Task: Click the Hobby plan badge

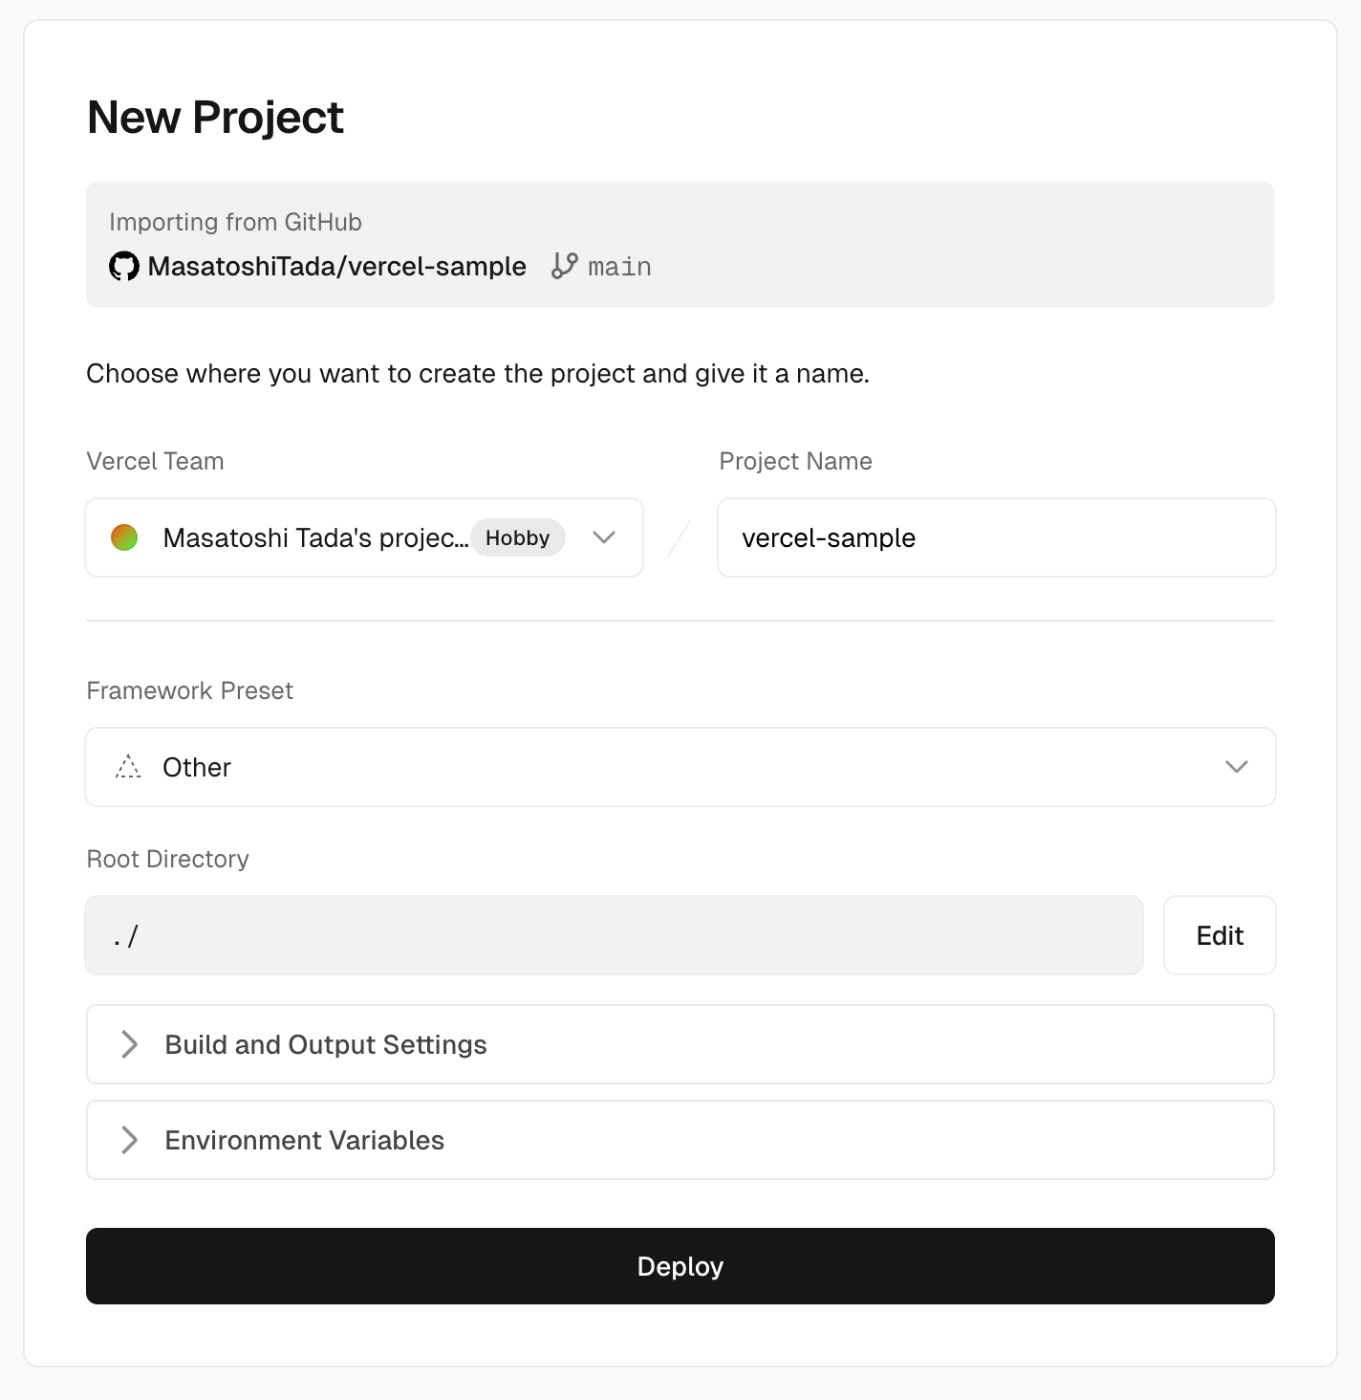Action: [517, 538]
